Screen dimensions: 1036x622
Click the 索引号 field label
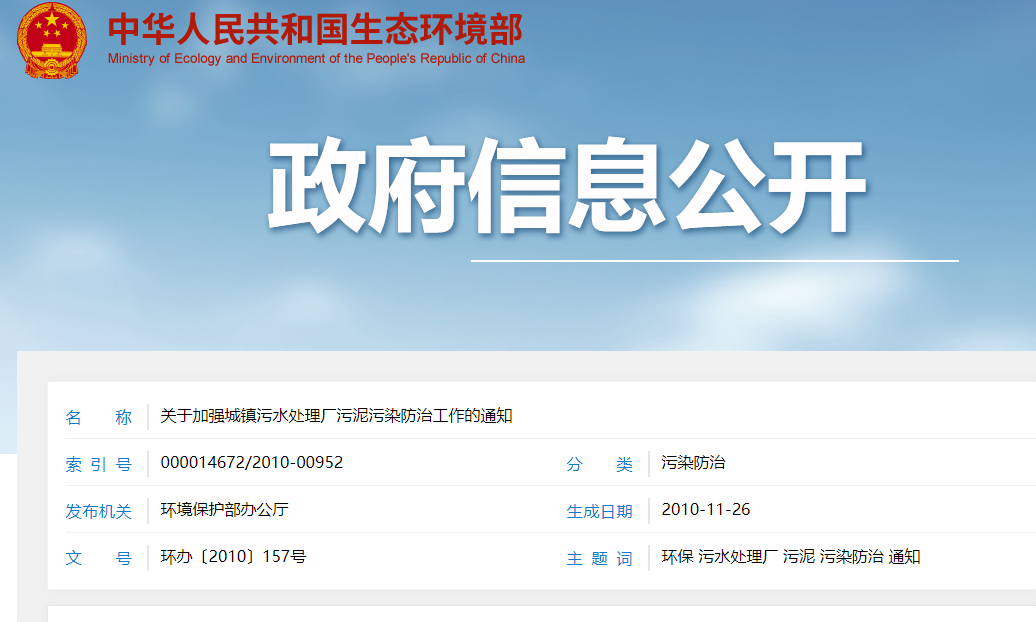(98, 464)
